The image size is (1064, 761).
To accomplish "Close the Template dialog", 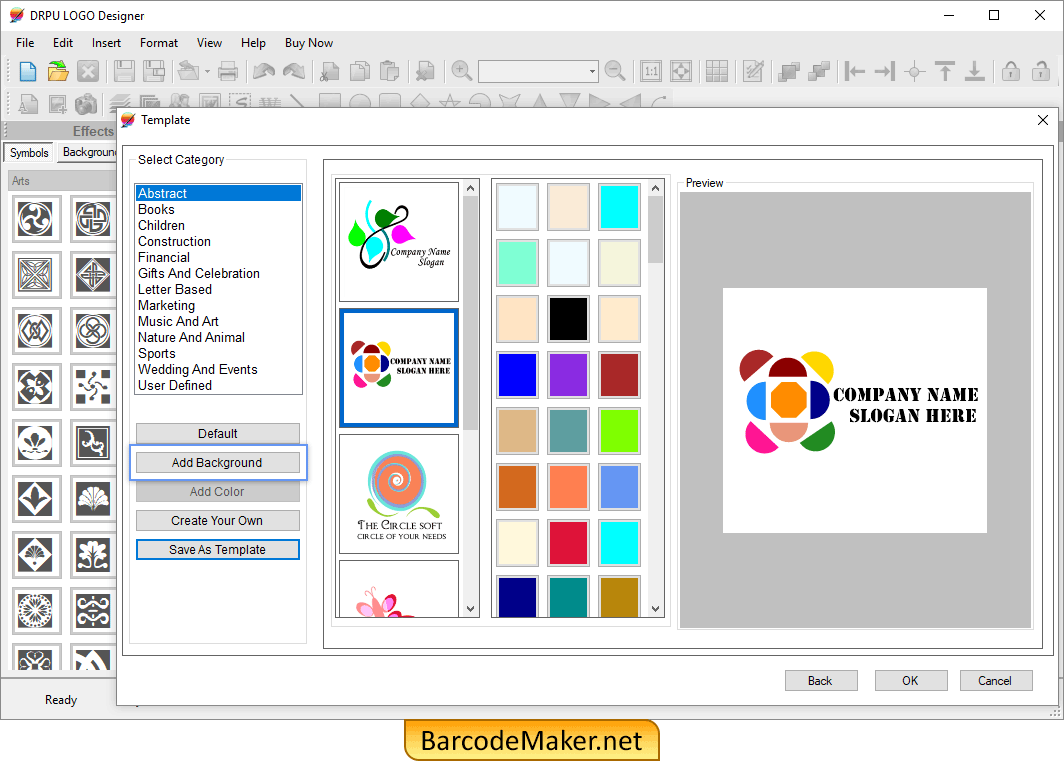I will 1043,120.
